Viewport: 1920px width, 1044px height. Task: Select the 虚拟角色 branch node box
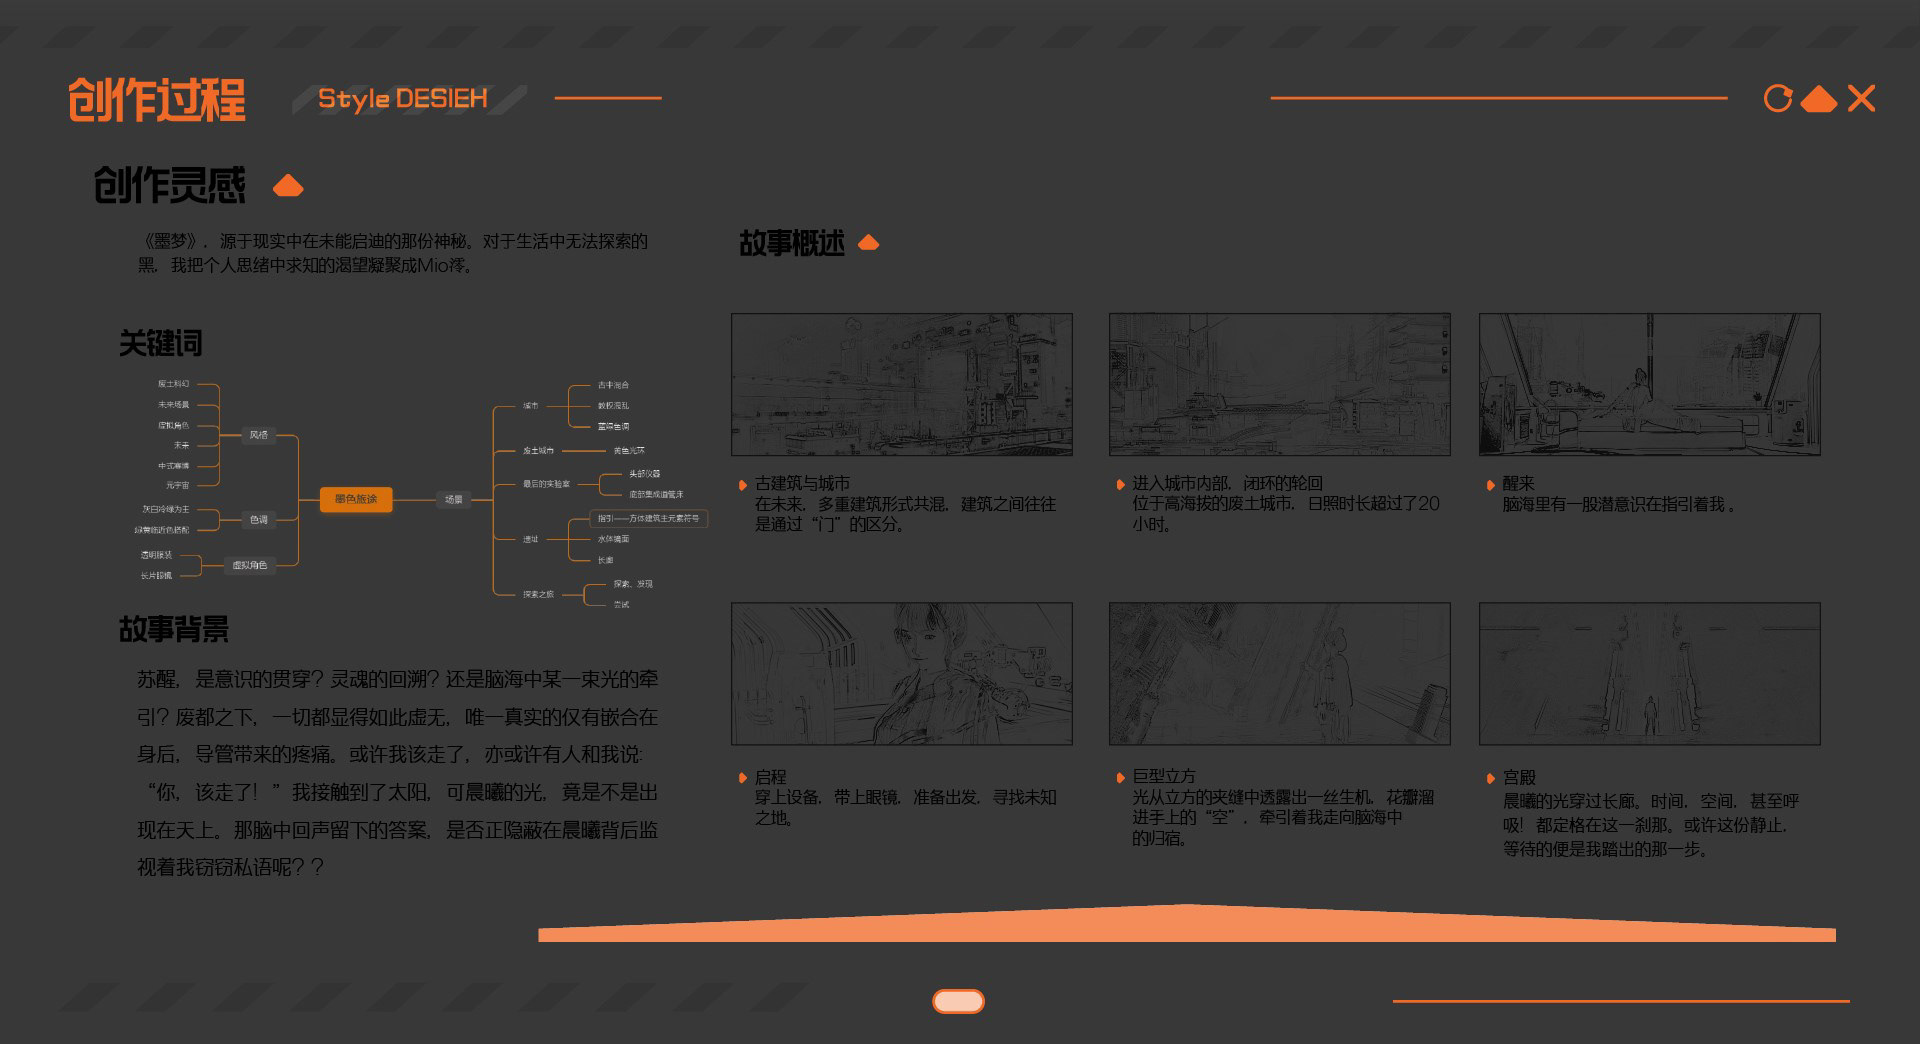point(250,565)
